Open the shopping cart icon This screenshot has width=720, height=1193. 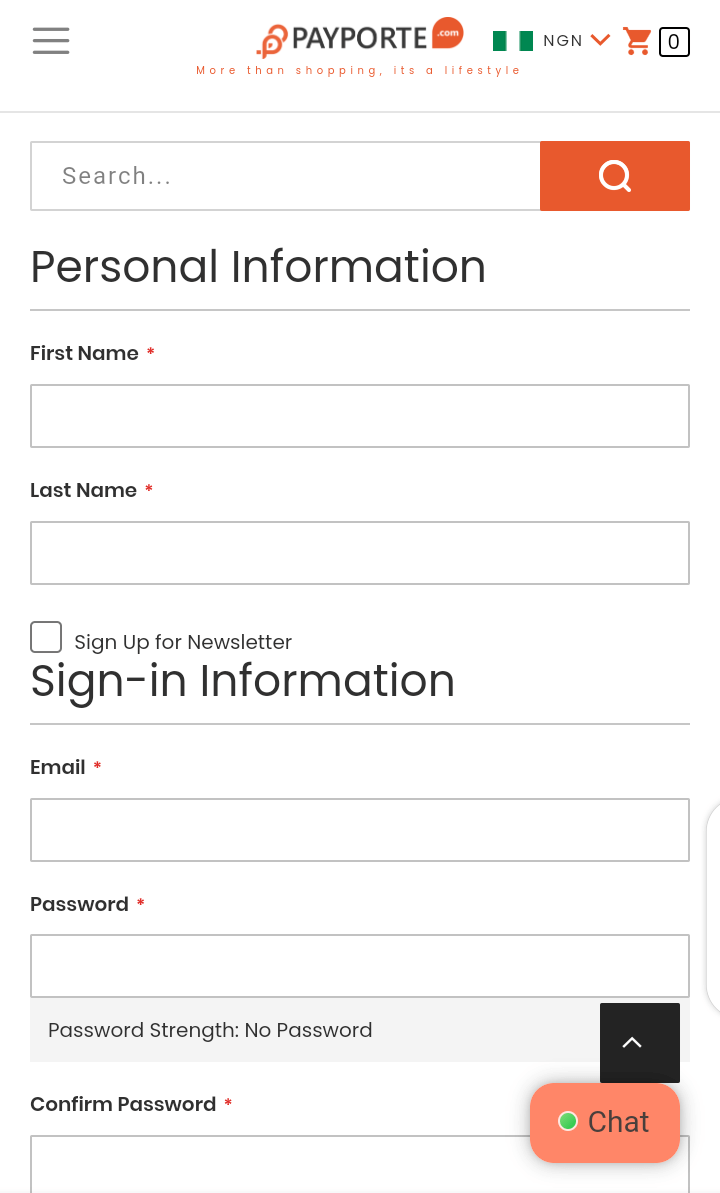[x=637, y=41]
